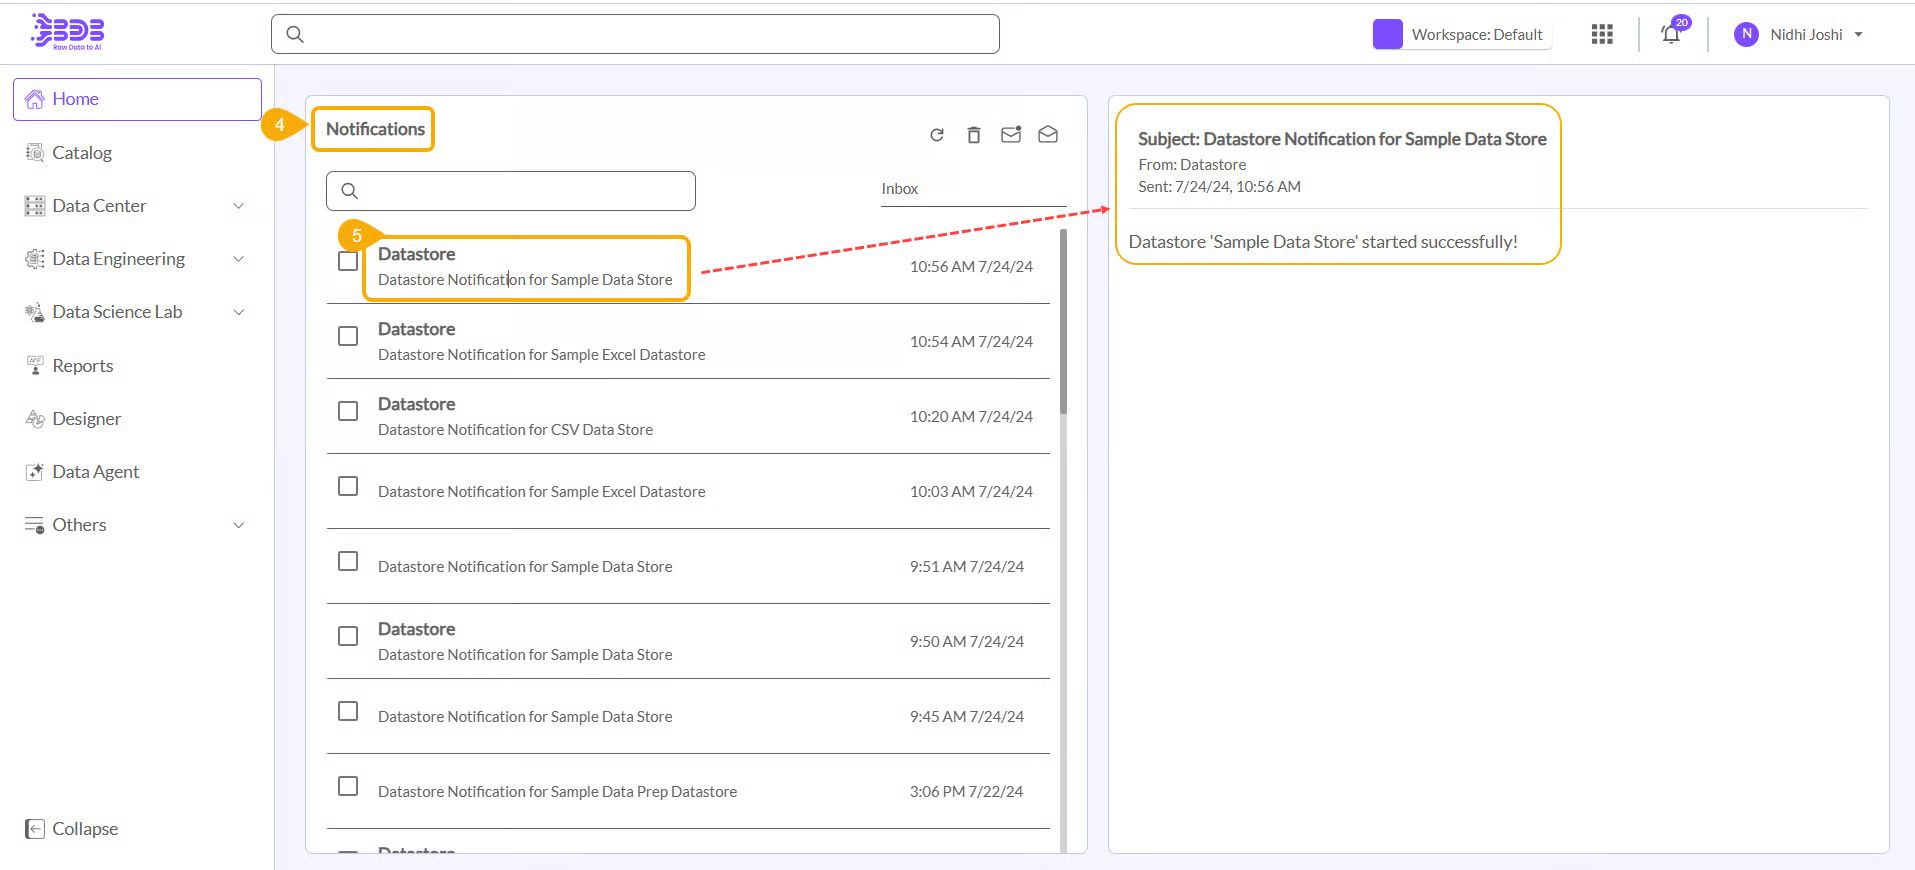Go to Catalog in the sidebar
The height and width of the screenshot is (870, 1915).
click(x=82, y=153)
